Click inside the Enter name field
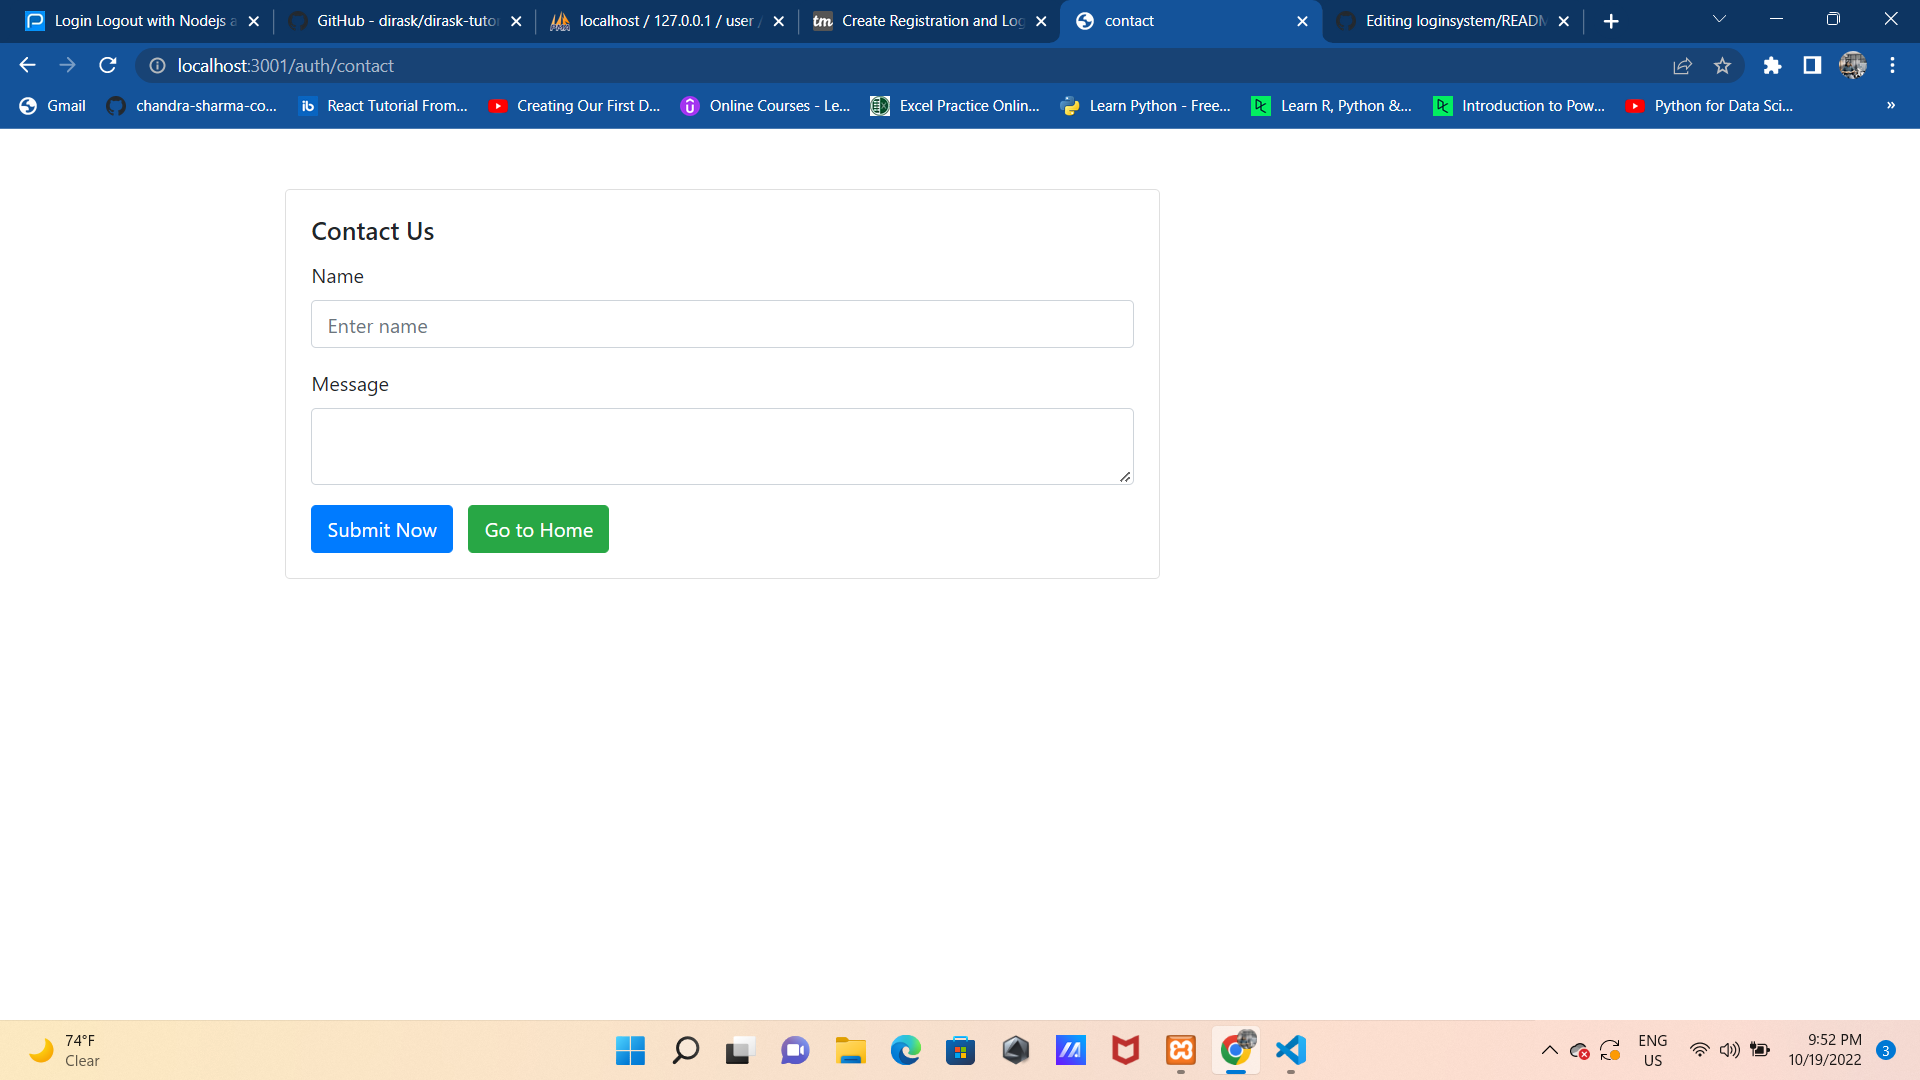The height and width of the screenshot is (1080, 1920). [722, 324]
